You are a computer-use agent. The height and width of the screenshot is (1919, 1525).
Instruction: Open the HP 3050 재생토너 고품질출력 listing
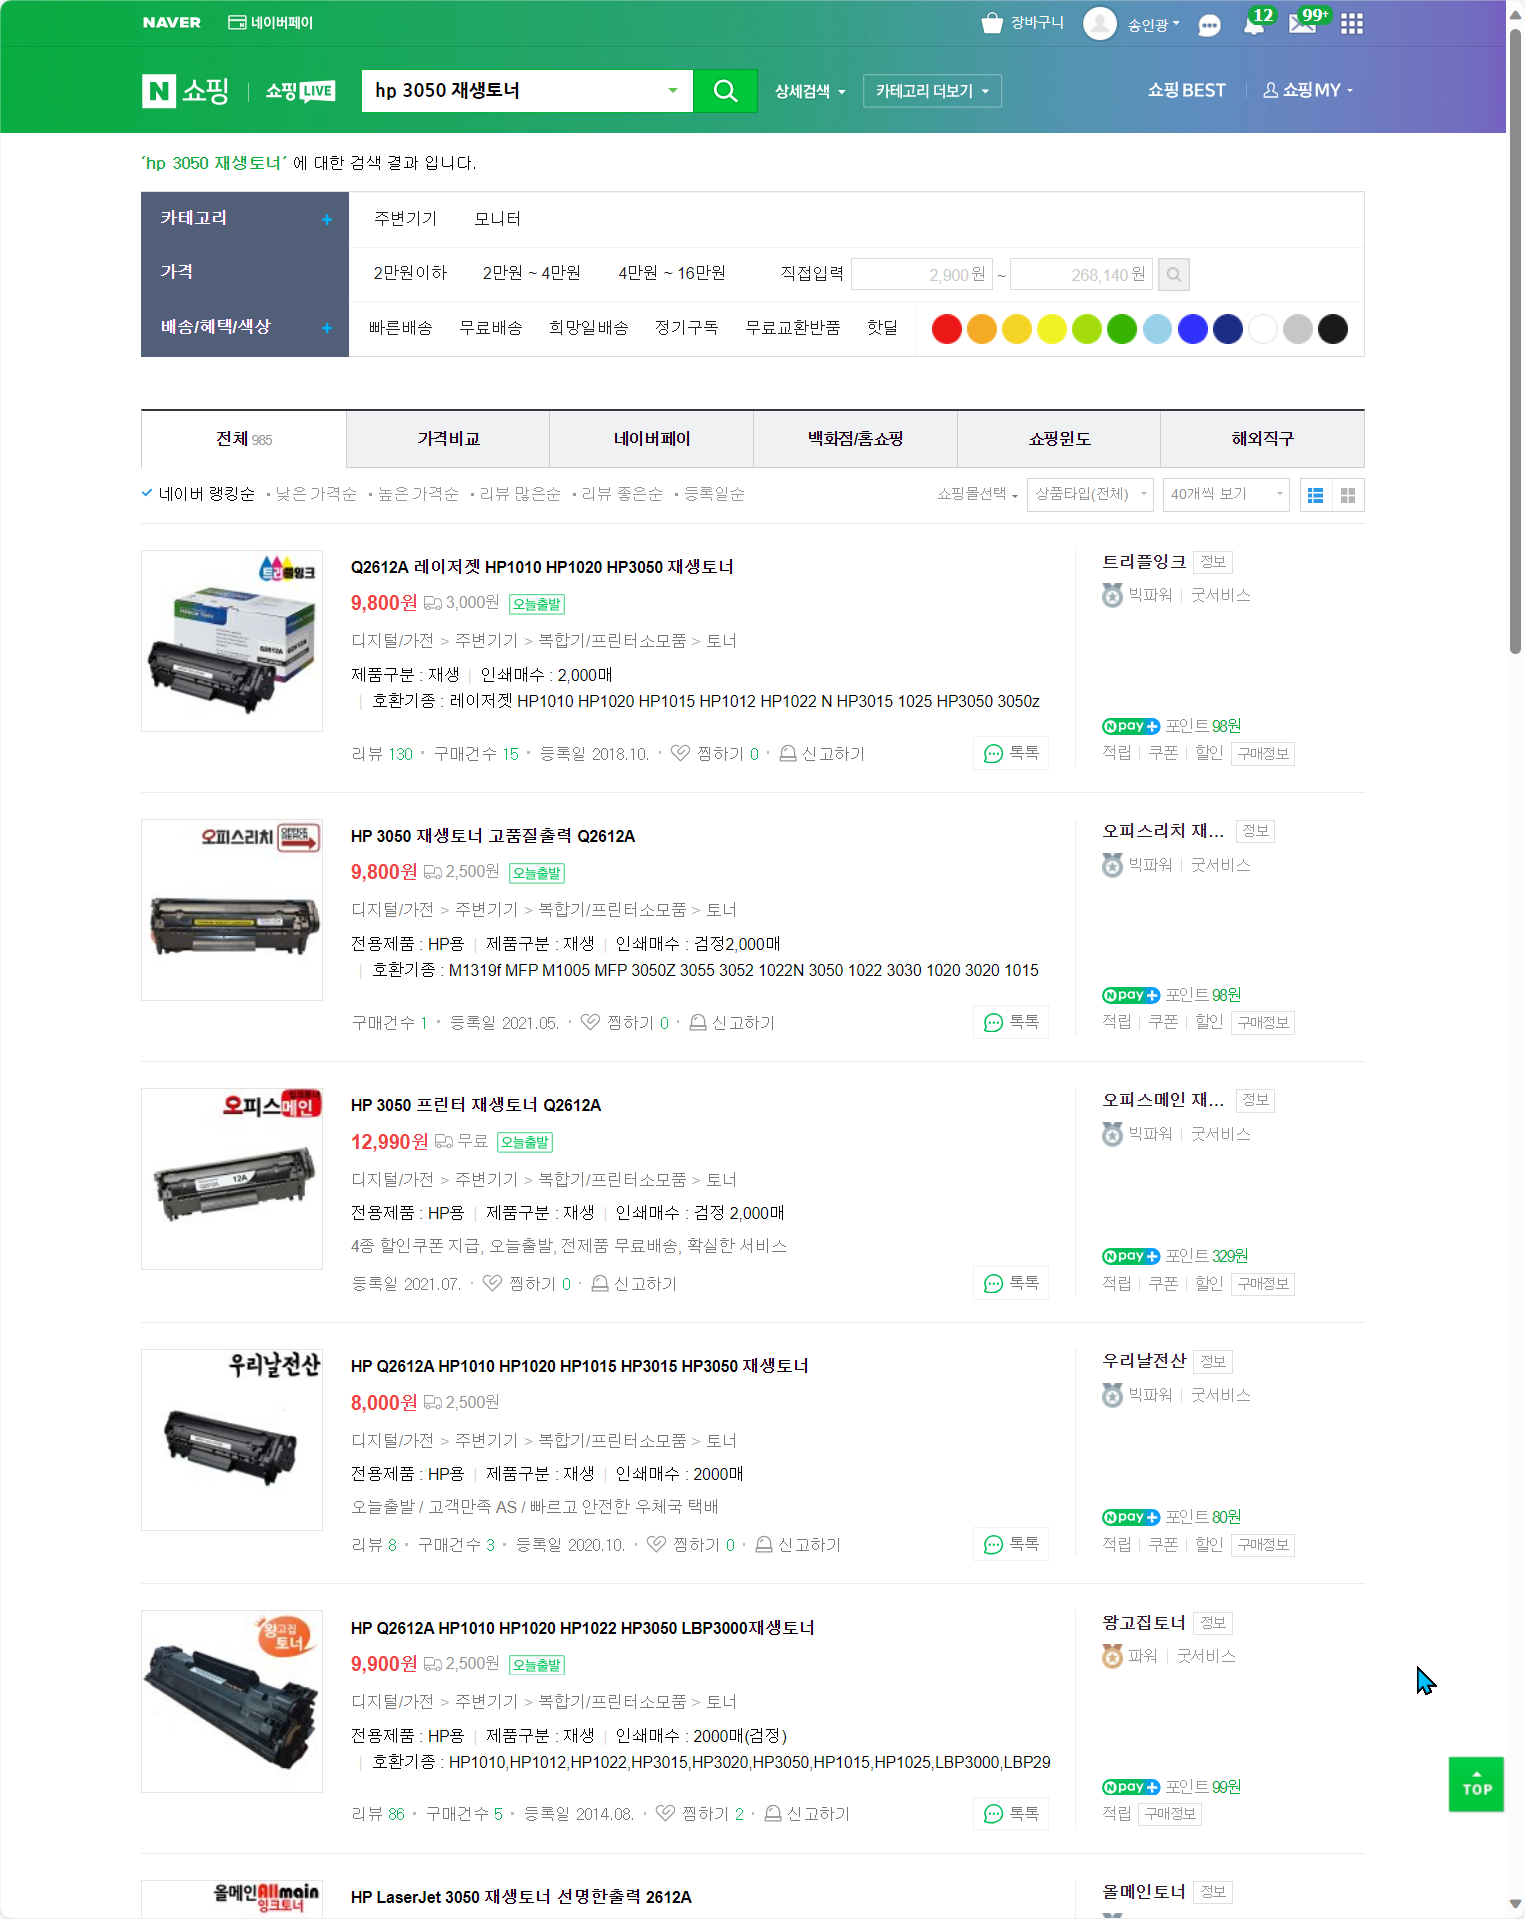click(x=493, y=836)
